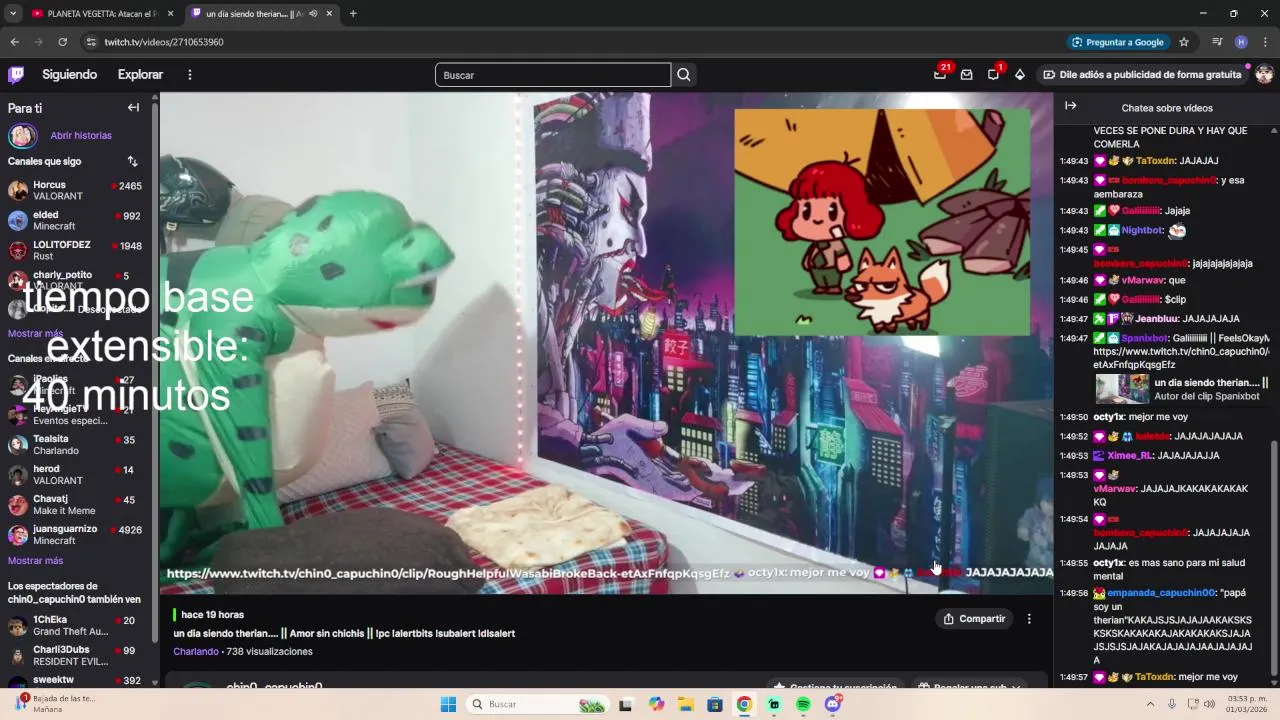Open the Charlando category link

(x=195, y=651)
